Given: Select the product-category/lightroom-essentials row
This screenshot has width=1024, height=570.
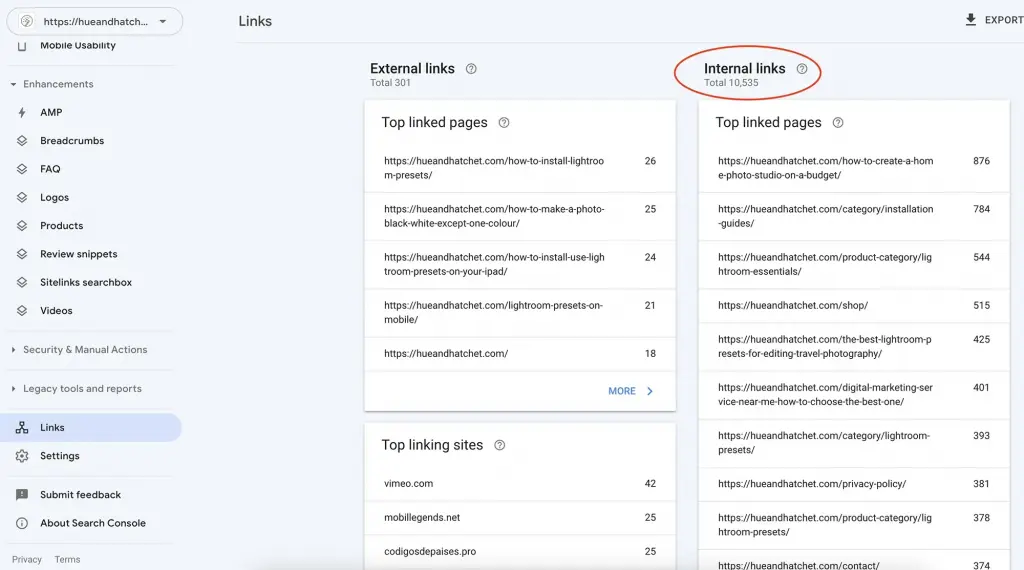Looking at the screenshot, I should point(854,264).
